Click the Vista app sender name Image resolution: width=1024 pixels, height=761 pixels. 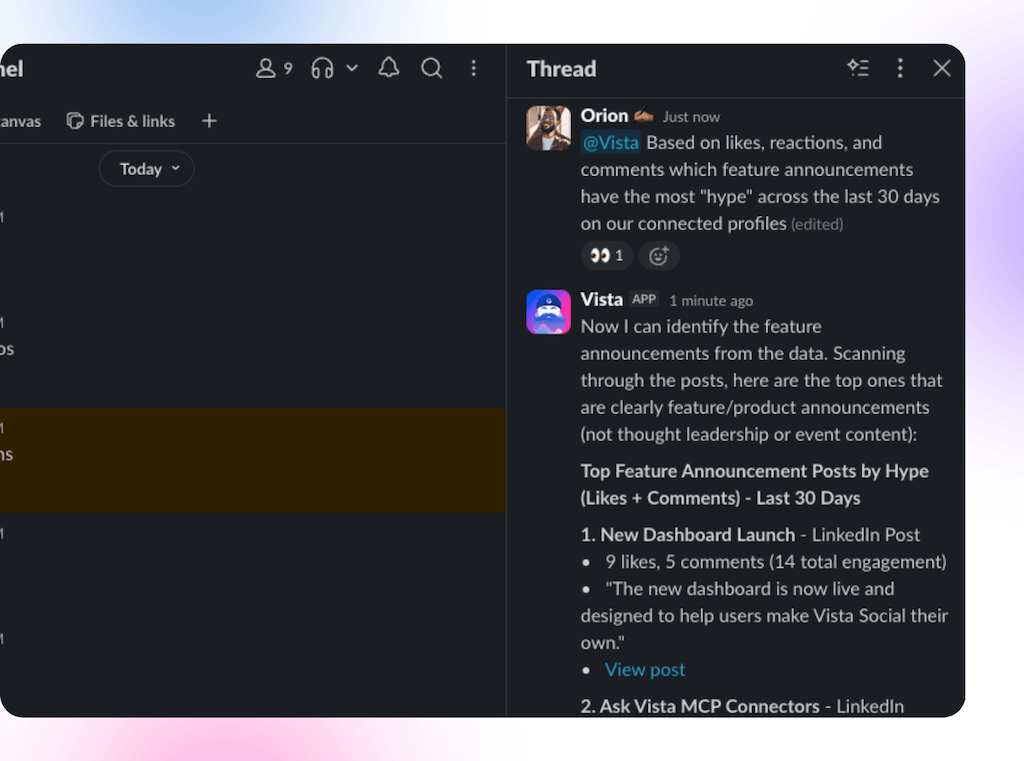(601, 299)
